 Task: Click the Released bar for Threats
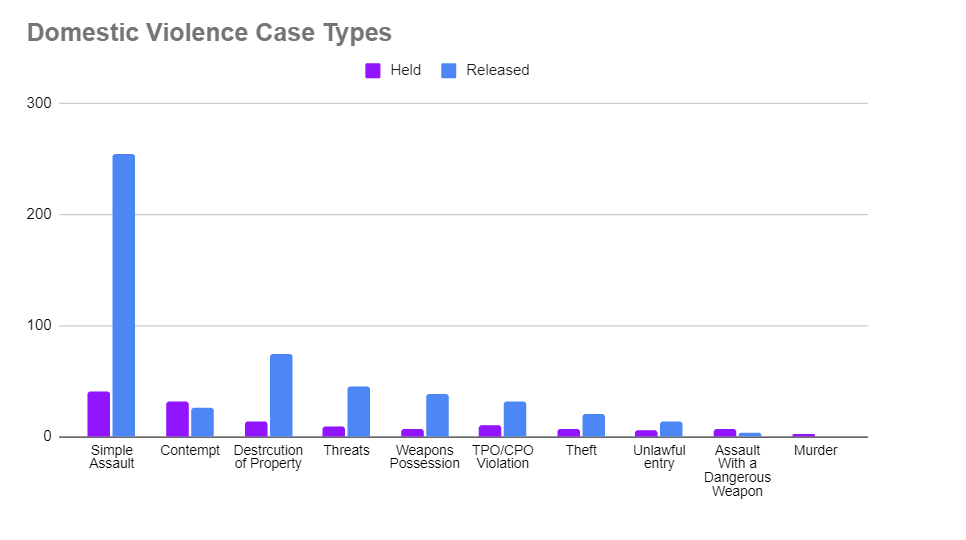(359, 411)
